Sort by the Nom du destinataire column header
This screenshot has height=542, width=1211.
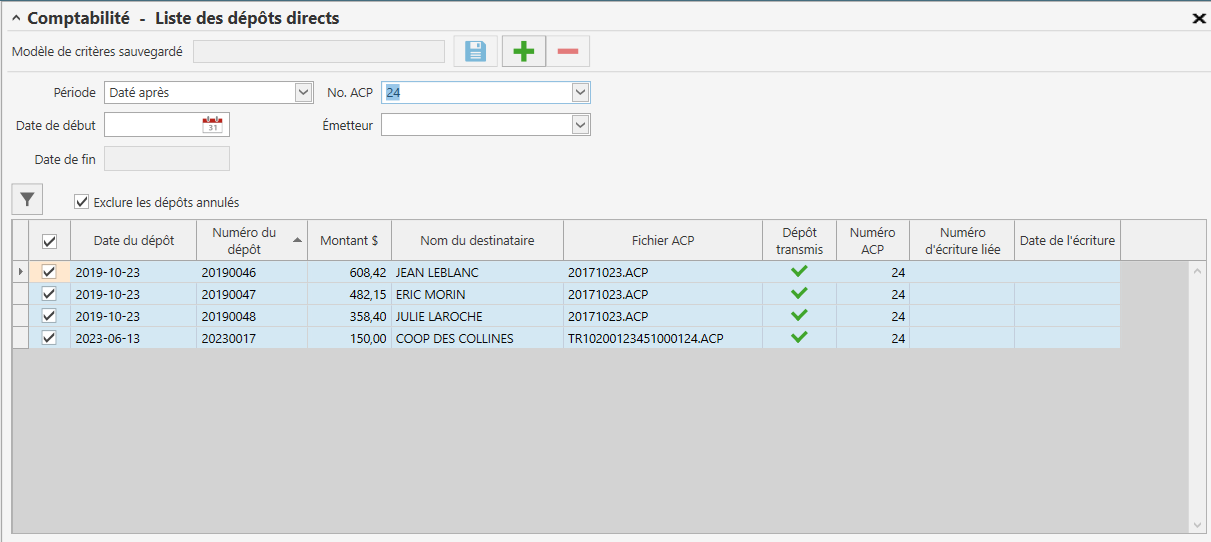tap(477, 240)
